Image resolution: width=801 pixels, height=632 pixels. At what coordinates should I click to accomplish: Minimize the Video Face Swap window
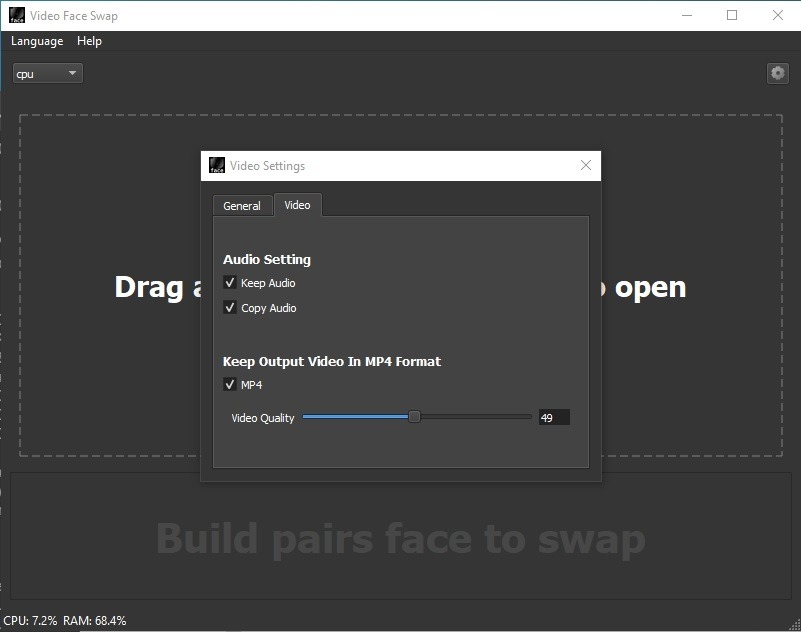click(687, 15)
